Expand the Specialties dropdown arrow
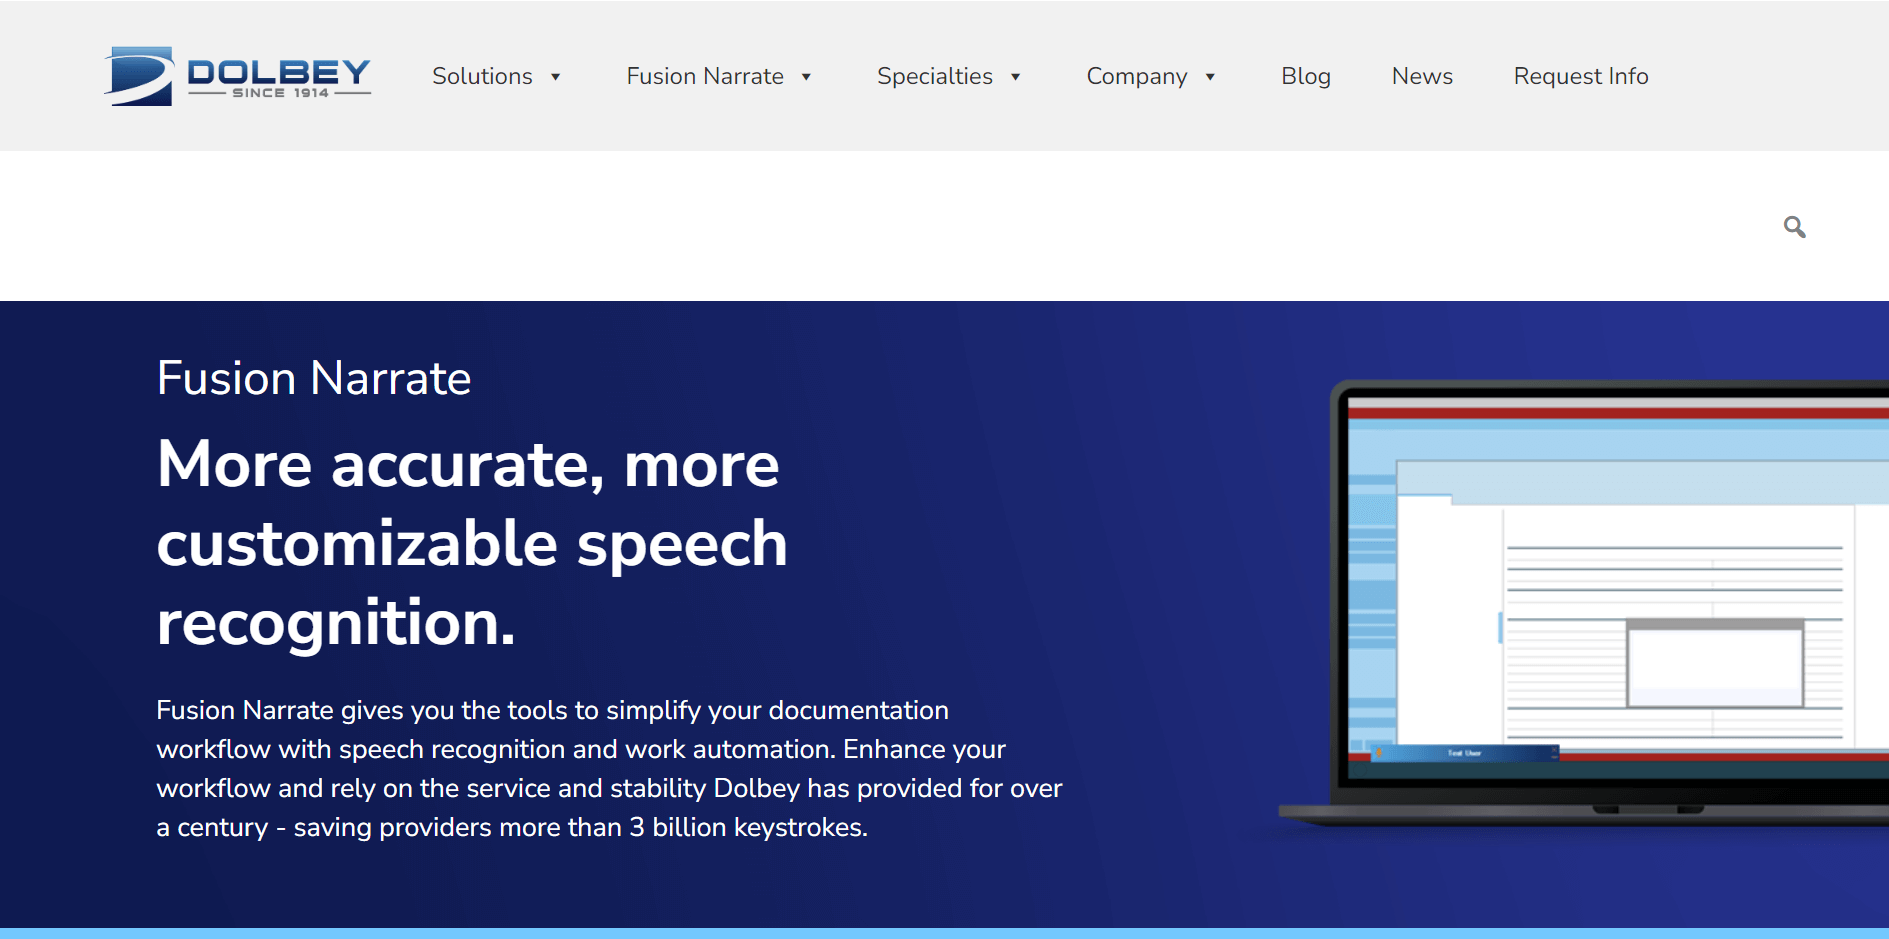1889x939 pixels. (1016, 77)
